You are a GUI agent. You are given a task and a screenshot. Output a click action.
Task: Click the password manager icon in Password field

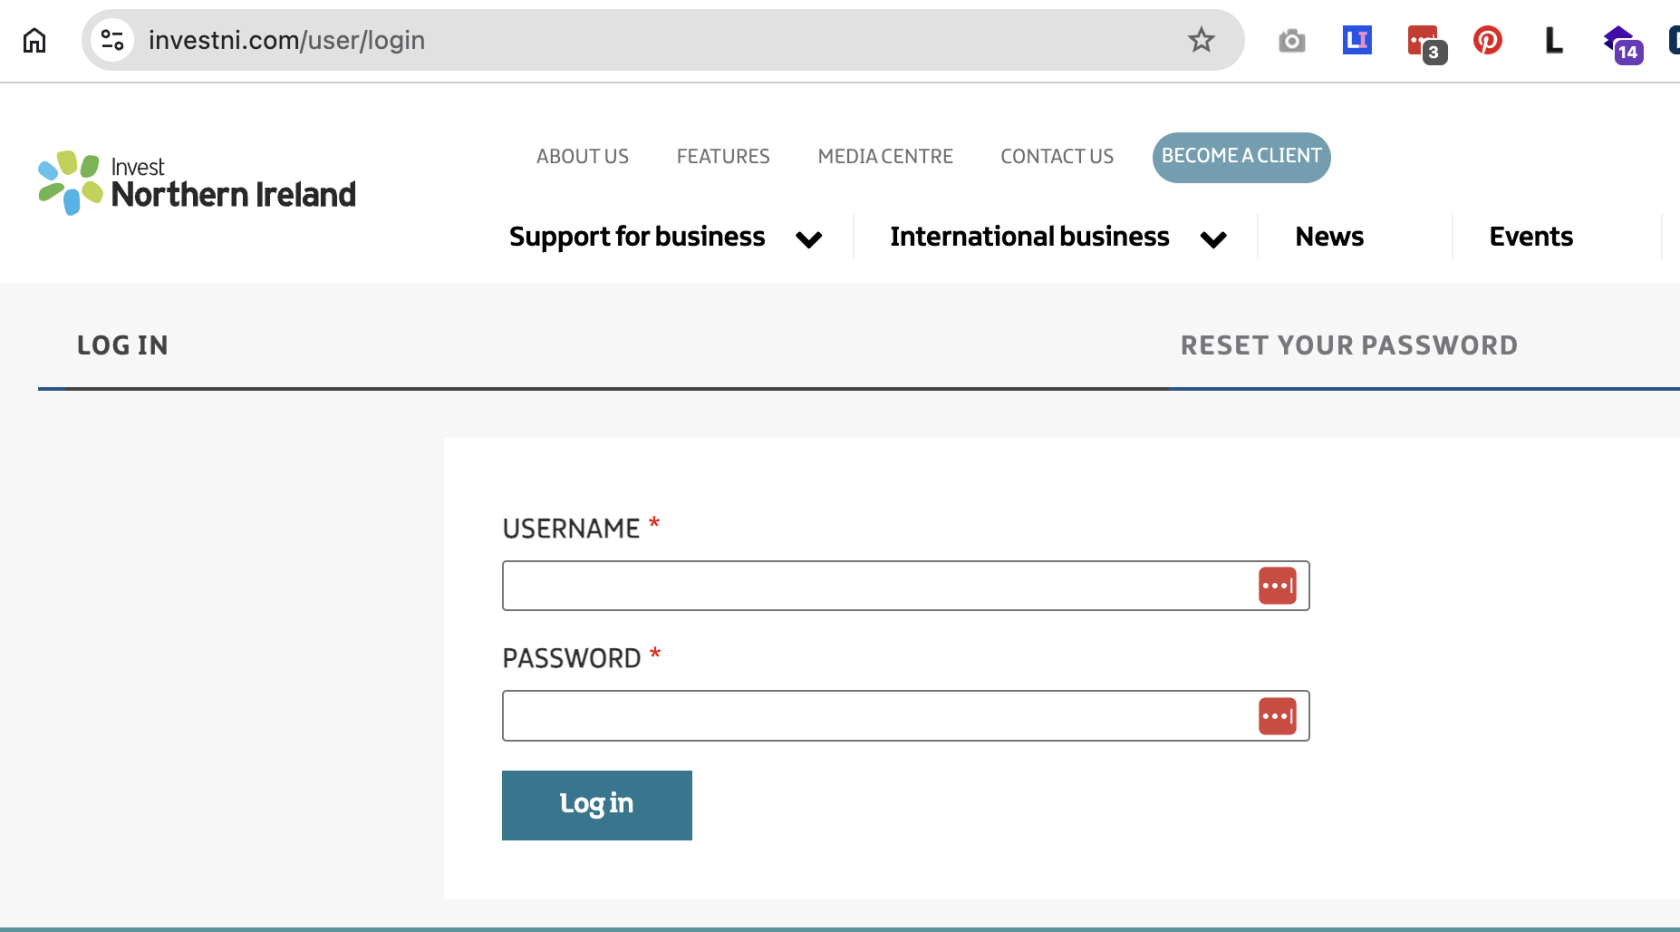1277,716
